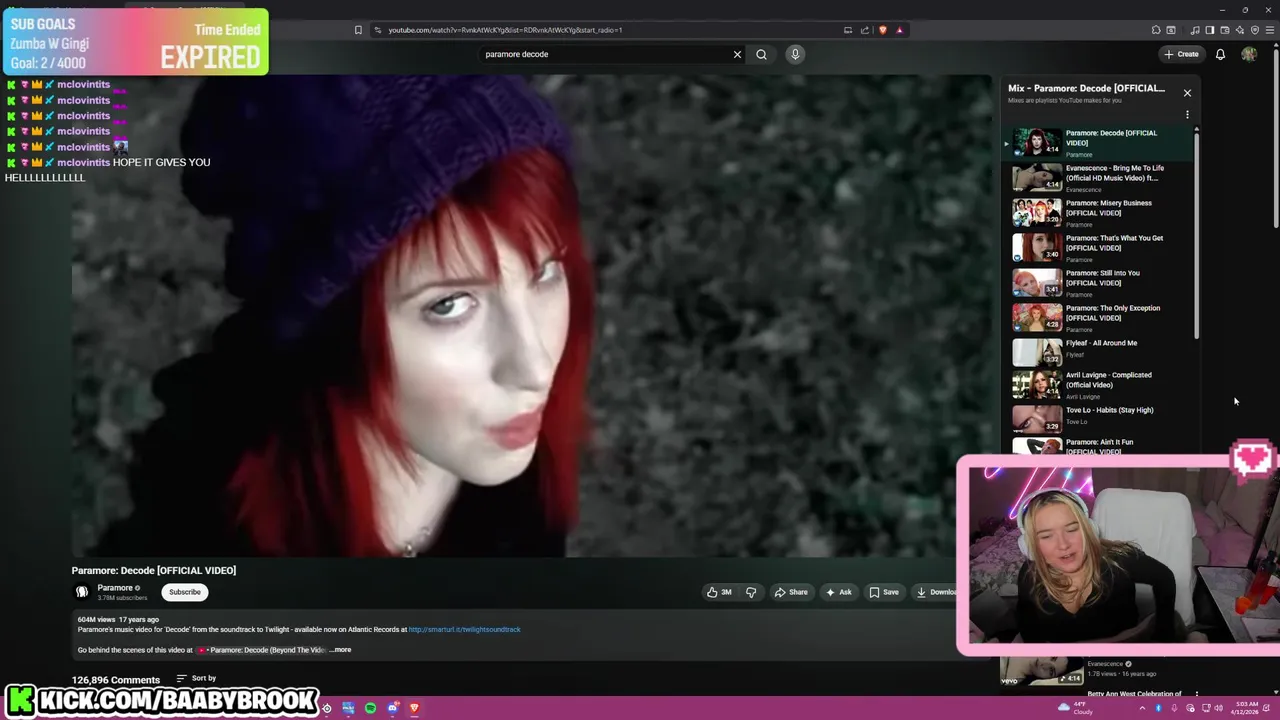Click the Mix playlist panel scrollbar
The width and height of the screenshot is (1280, 720).
[x=1196, y=235]
